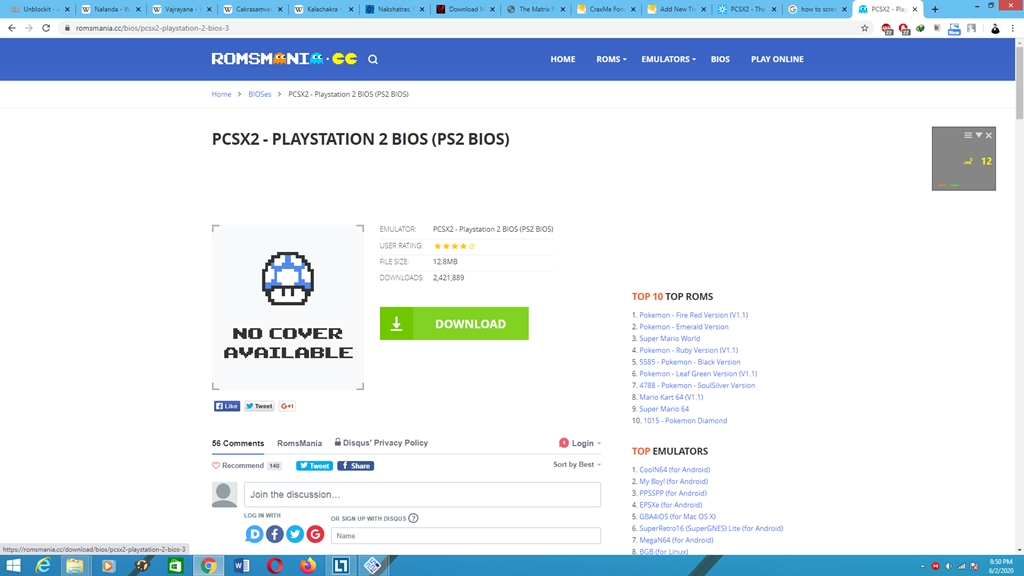Image resolution: width=1024 pixels, height=576 pixels.
Task: Open the Sort by Best dropdown
Action: coord(577,464)
